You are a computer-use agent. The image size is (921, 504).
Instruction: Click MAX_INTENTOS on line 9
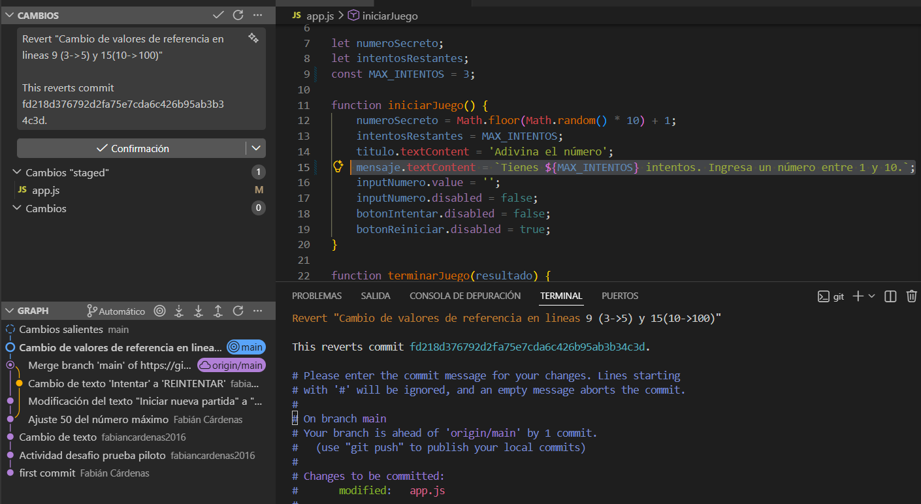click(406, 74)
